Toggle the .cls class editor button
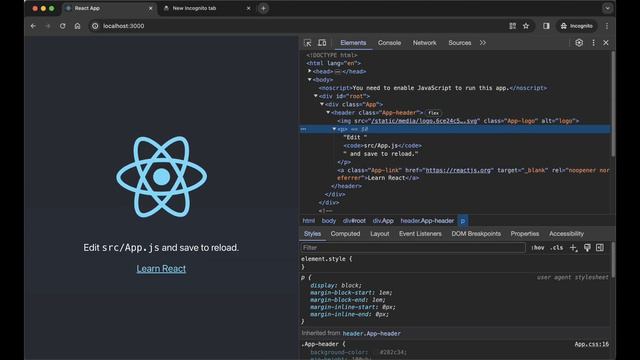 557,248
